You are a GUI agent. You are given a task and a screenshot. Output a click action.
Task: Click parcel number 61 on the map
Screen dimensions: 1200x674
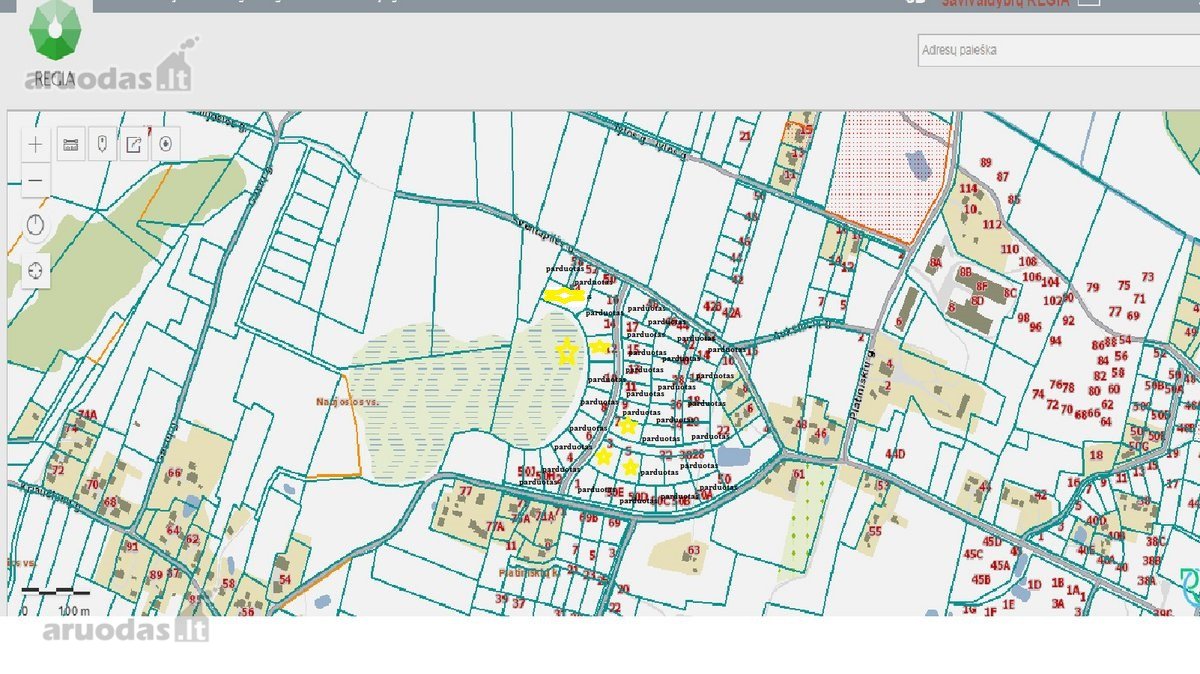pos(798,474)
